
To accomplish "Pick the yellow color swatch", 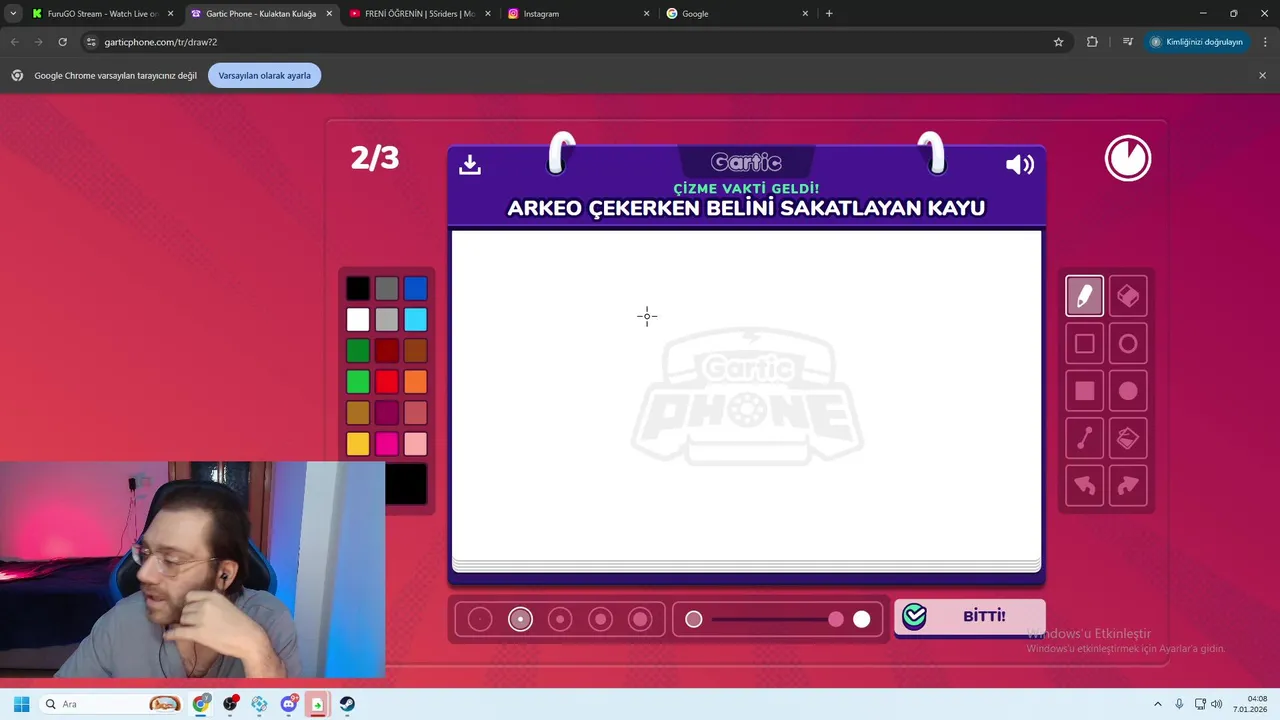I will point(358,444).
